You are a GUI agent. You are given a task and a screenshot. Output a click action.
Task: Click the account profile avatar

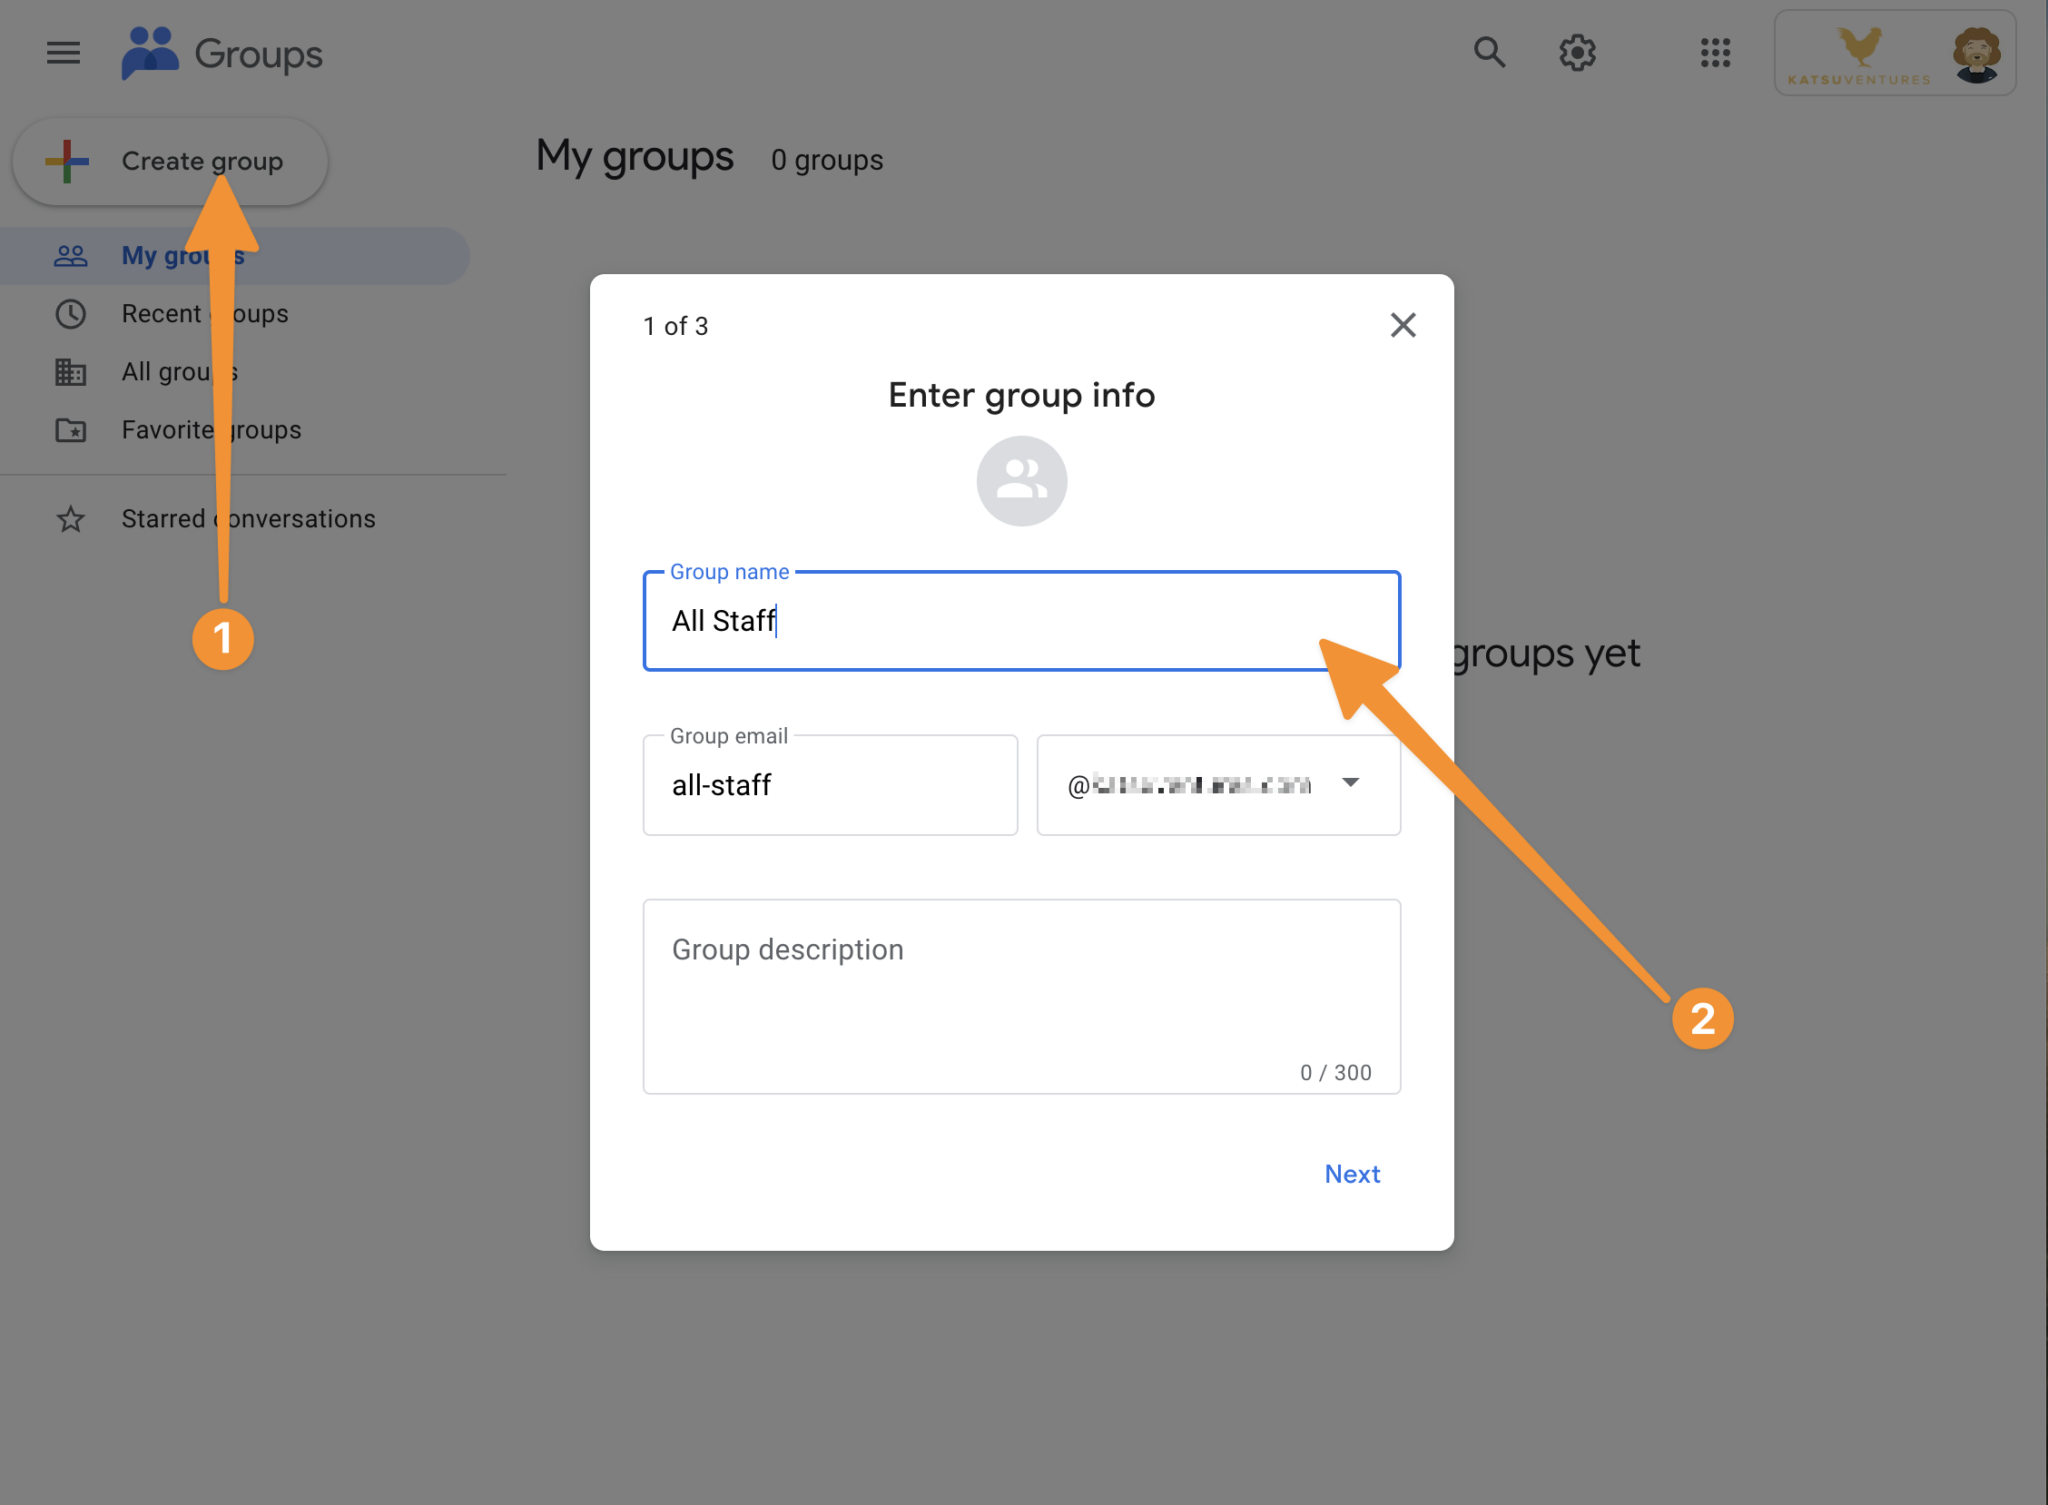click(1975, 52)
